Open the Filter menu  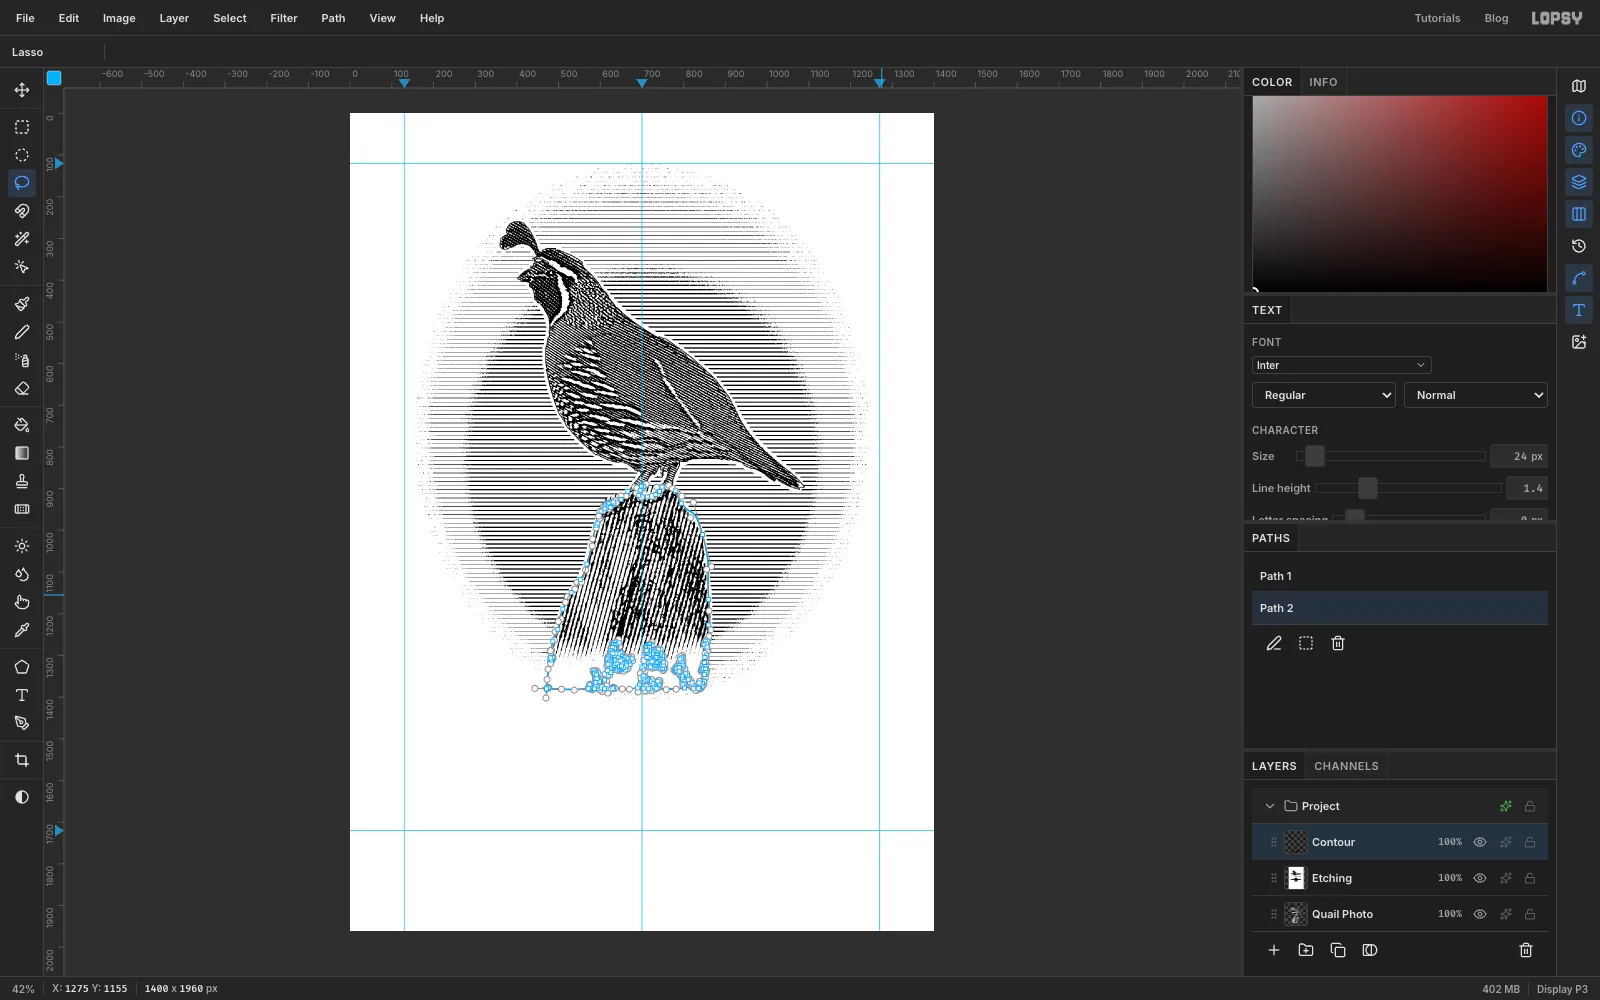click(284, 18)
